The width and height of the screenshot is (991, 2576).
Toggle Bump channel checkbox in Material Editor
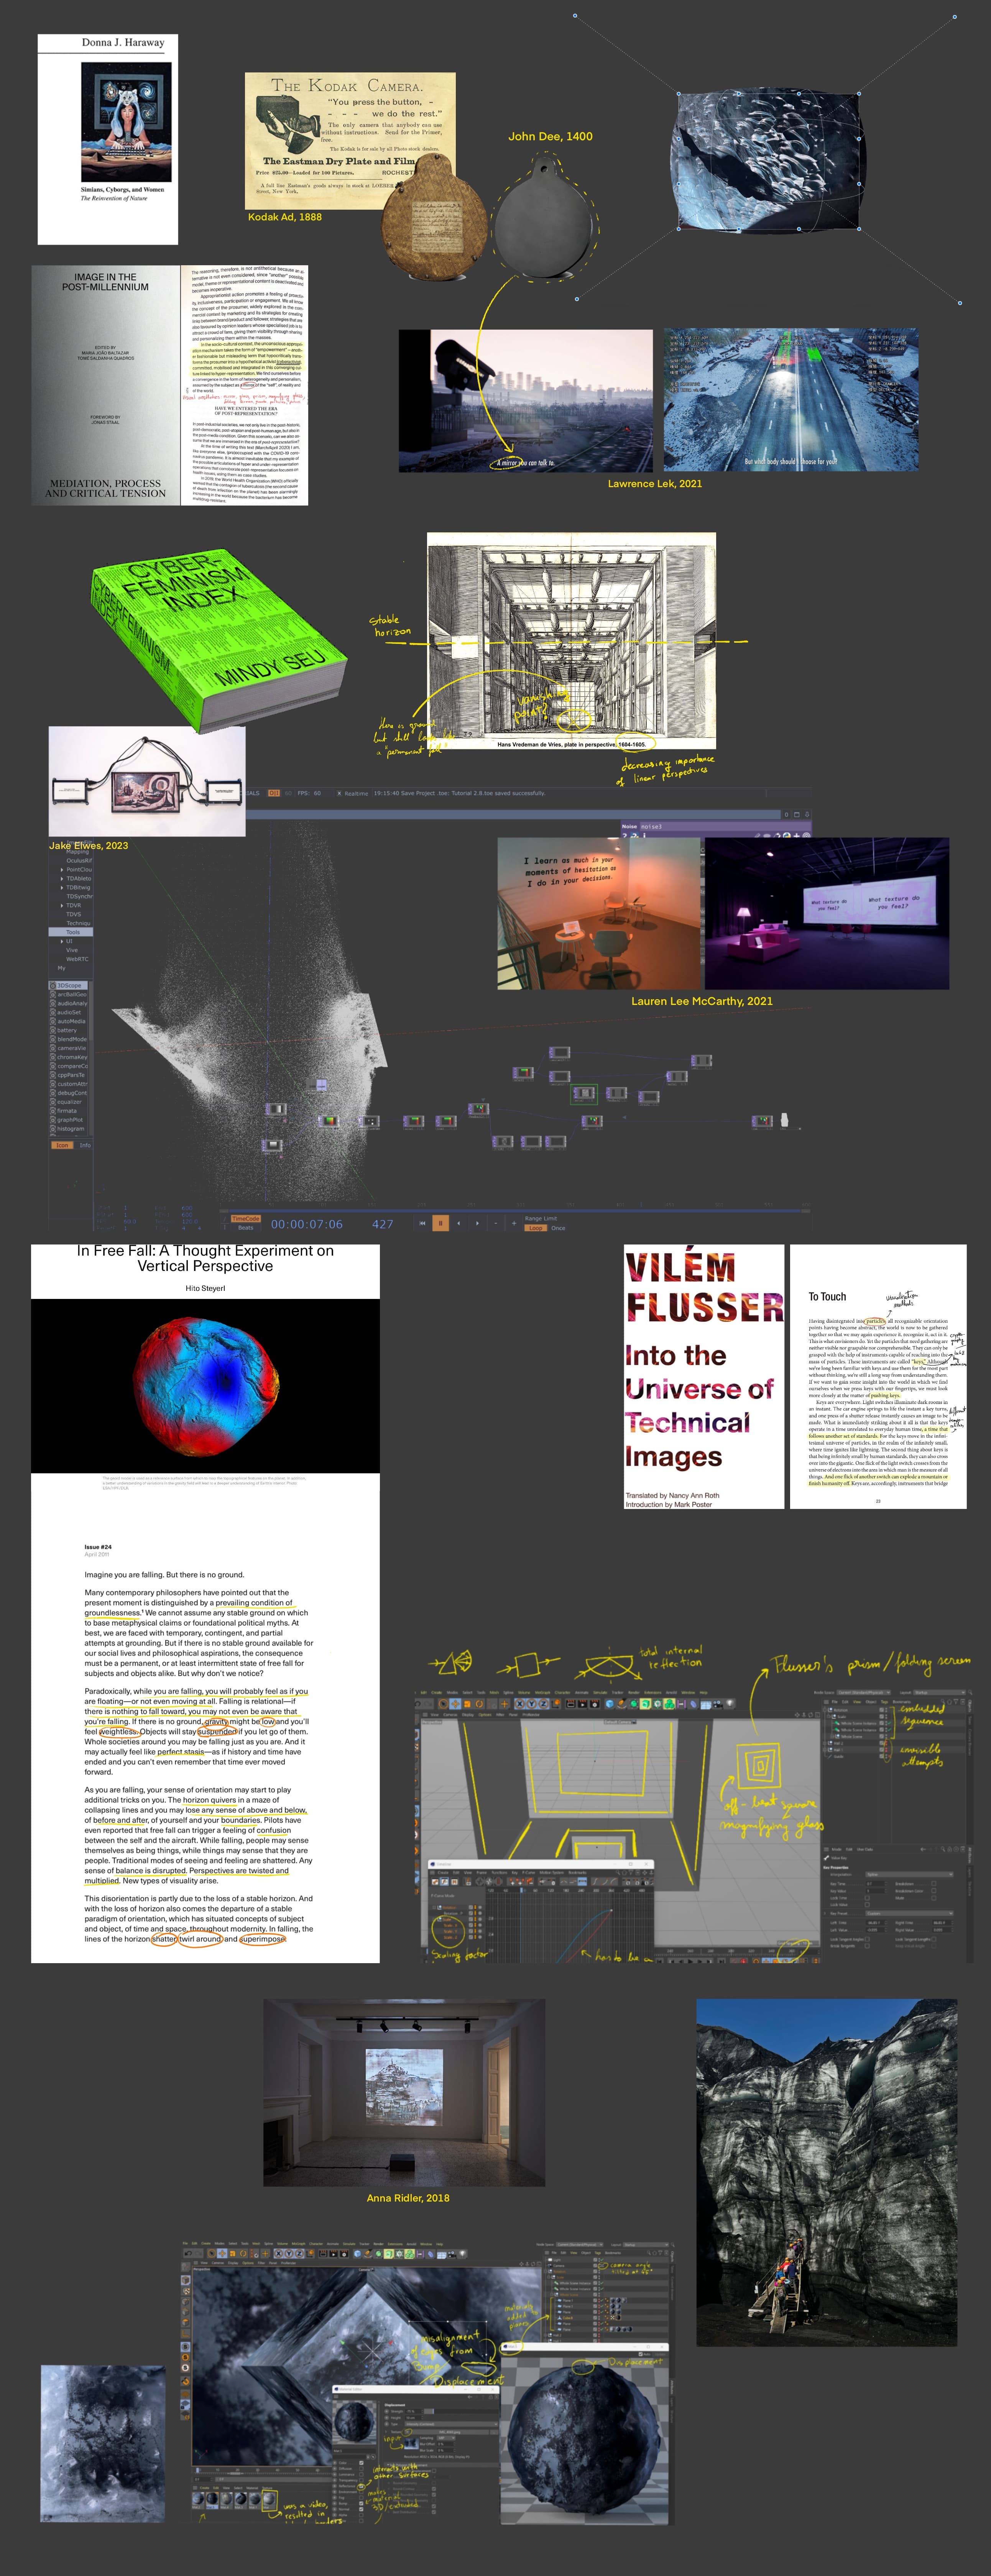coord(361,2503)
